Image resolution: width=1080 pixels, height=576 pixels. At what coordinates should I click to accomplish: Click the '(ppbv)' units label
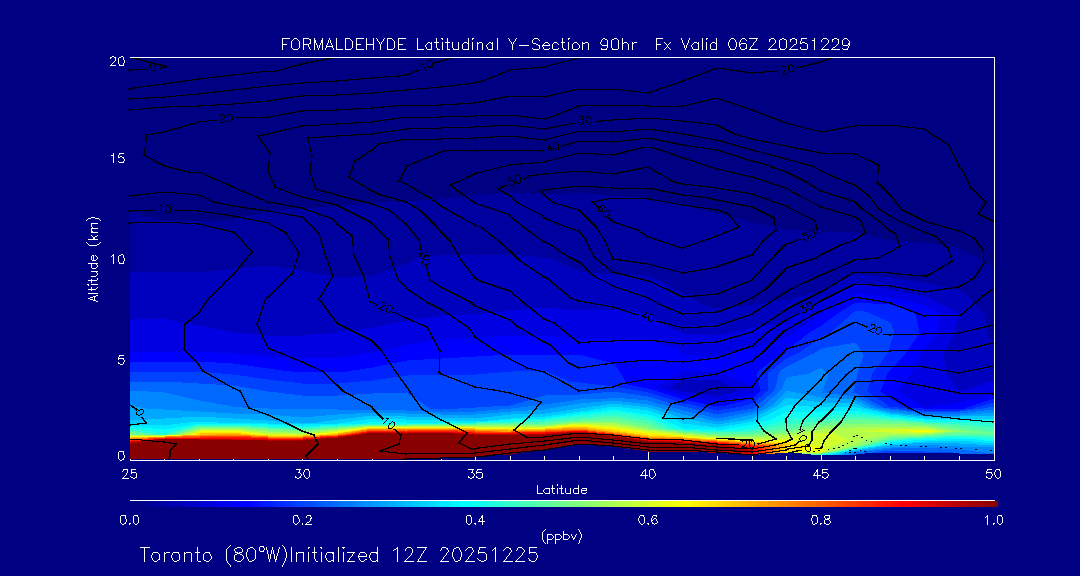[561, 535]
